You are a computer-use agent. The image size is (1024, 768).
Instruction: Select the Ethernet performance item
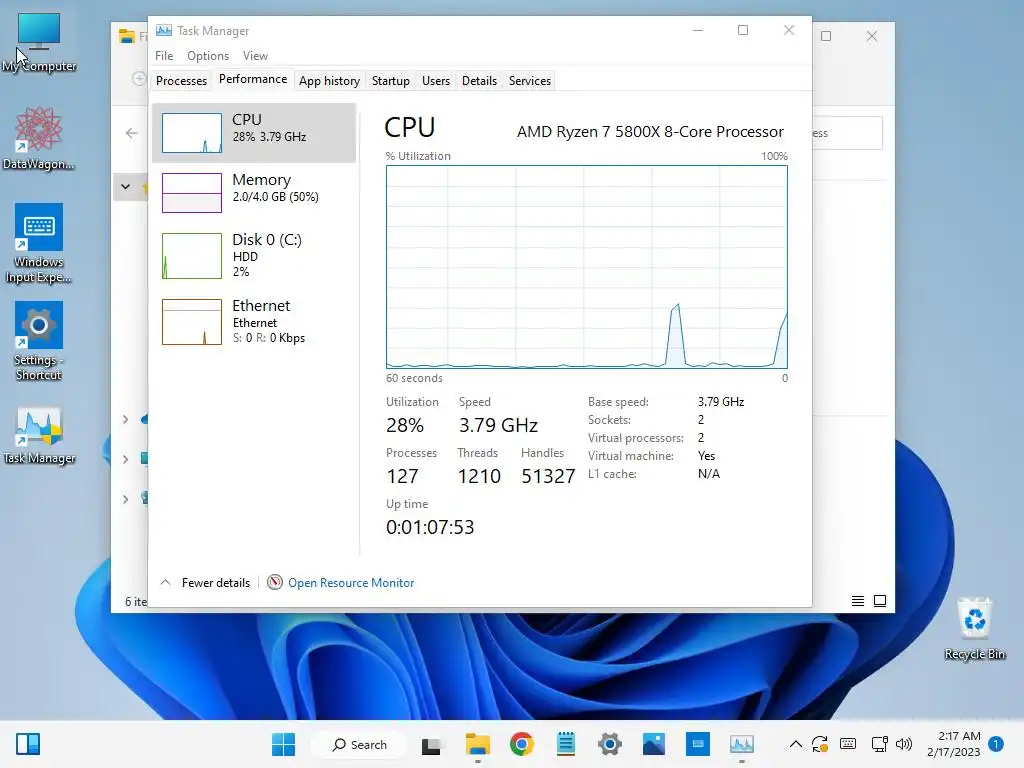[x=254, y=321]
